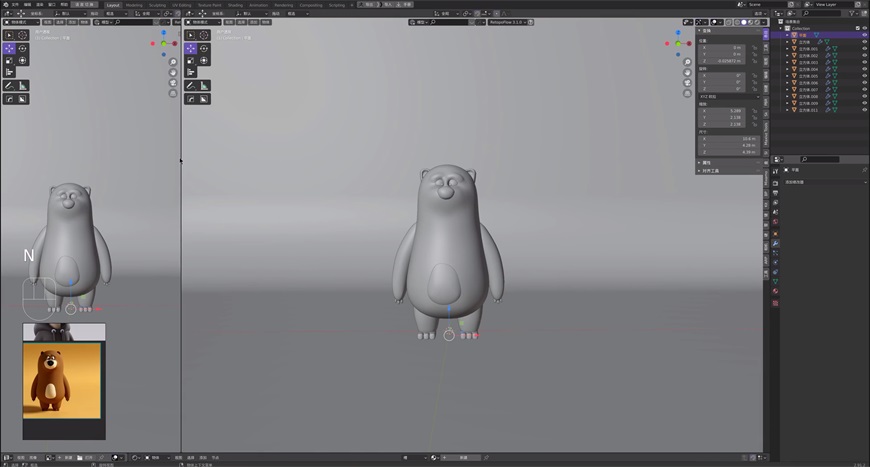Screen dimensions: 870x467
Task: Toggle the Collection exclude checkbox in outliner
Action: (858, 28)
